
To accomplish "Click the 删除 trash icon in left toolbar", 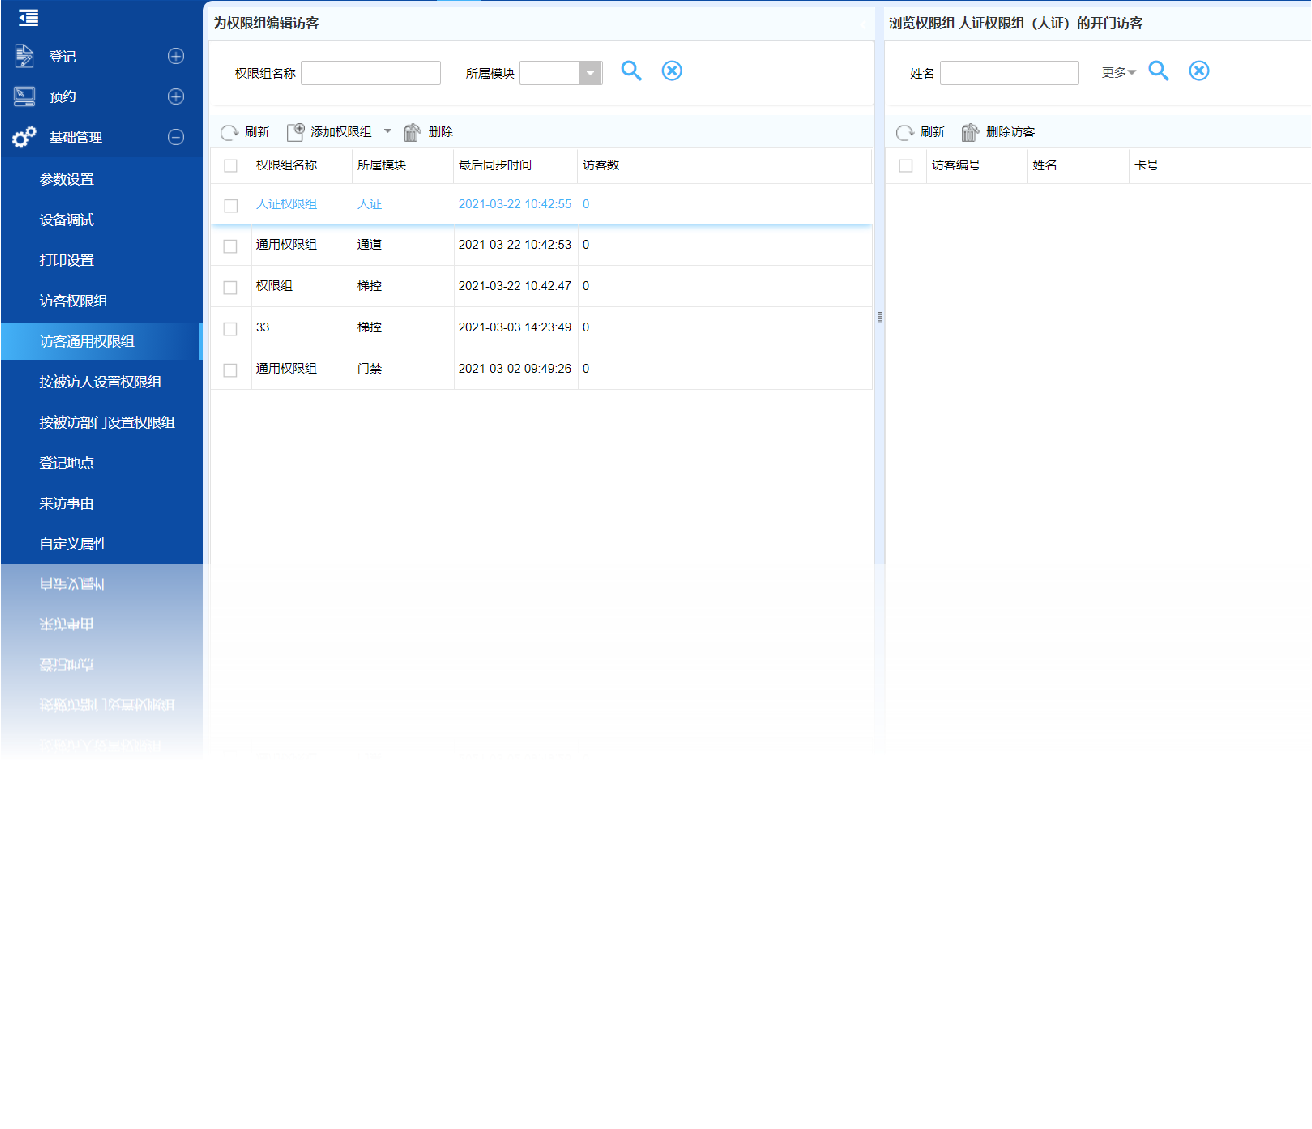I will pos(412,132).
